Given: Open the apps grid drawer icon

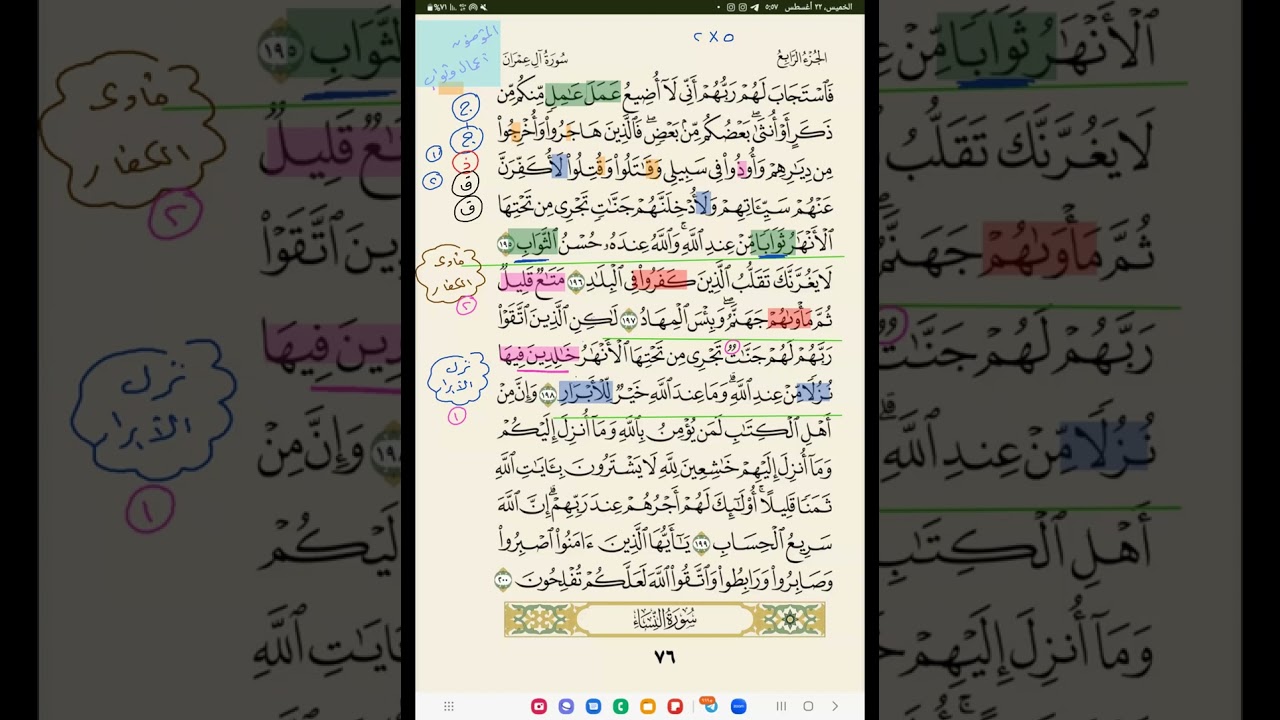Looking at the screenshot, I should coord(449,706).
